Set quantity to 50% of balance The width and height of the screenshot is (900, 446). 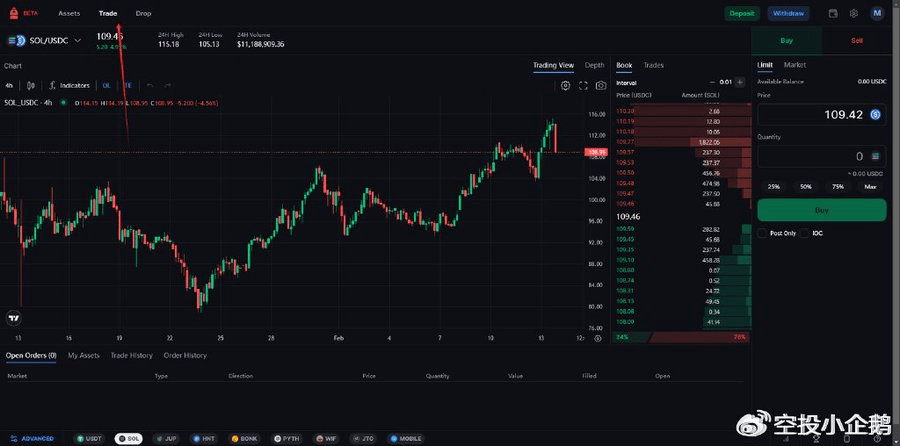click(x=805, y=186)
